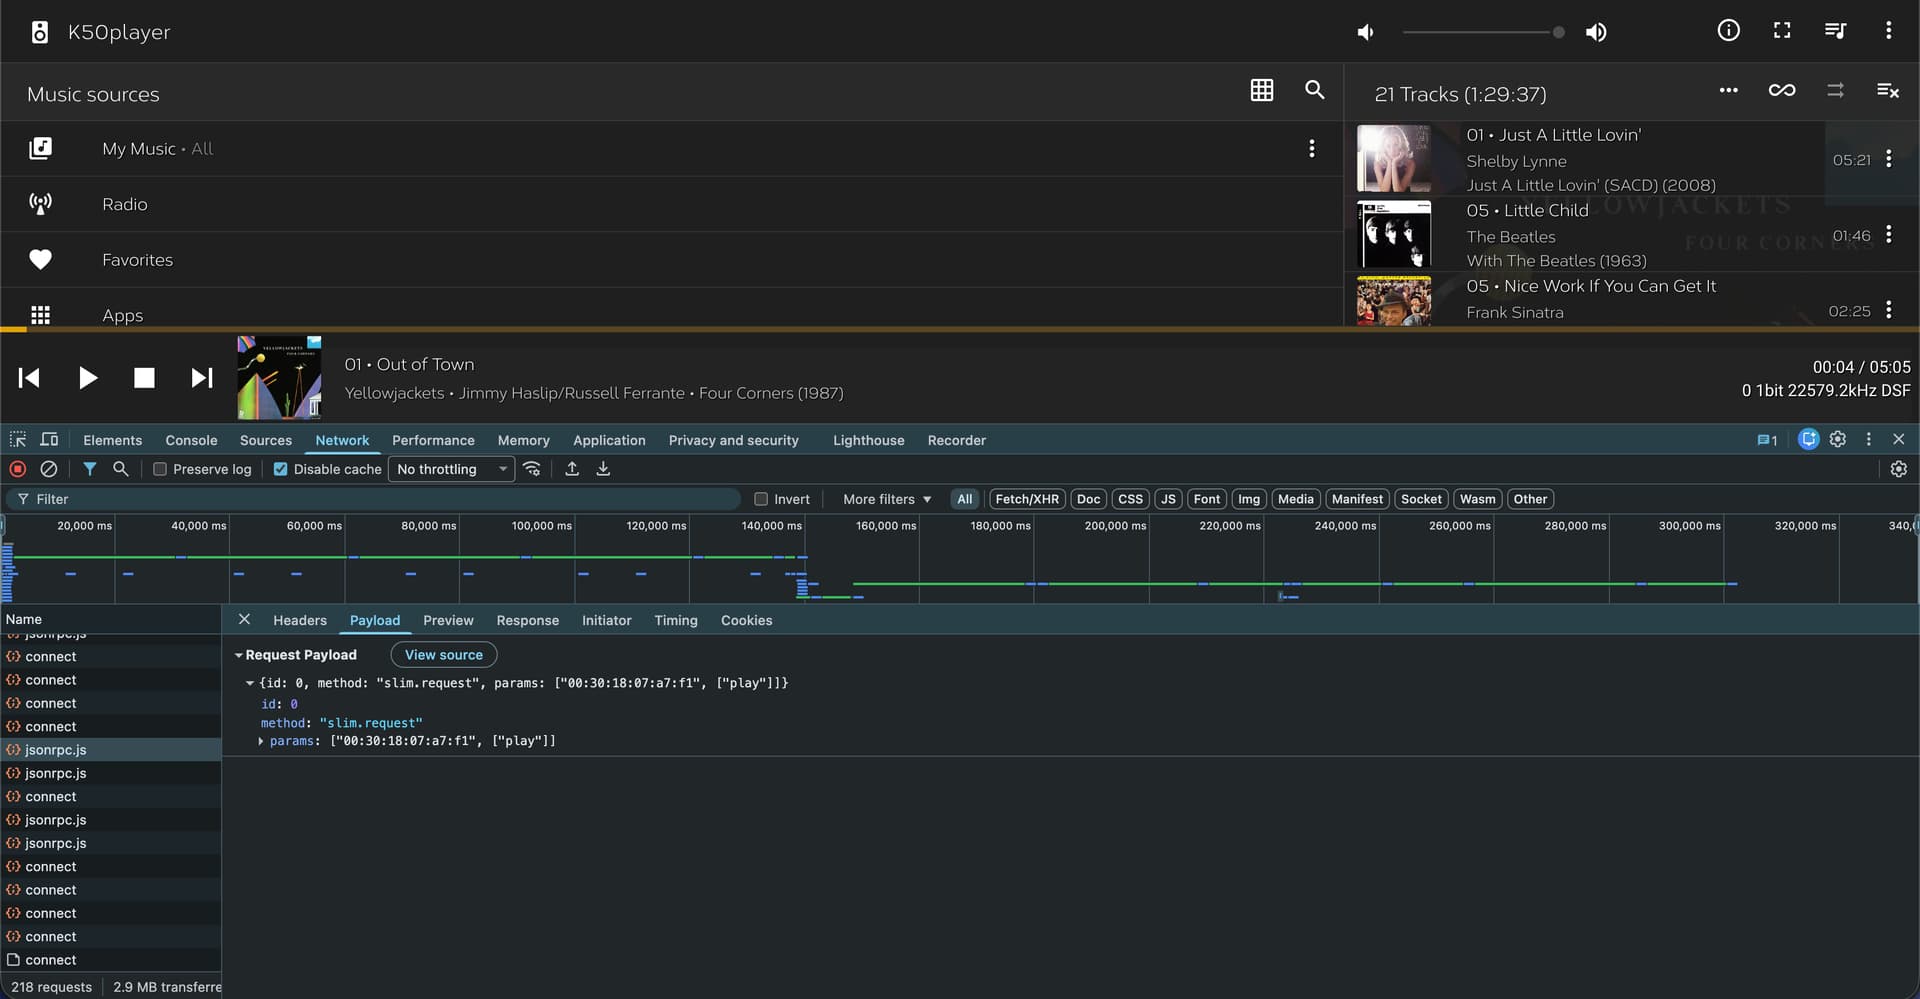
Task: Switch to the Console tab
Action: [191, 440]
